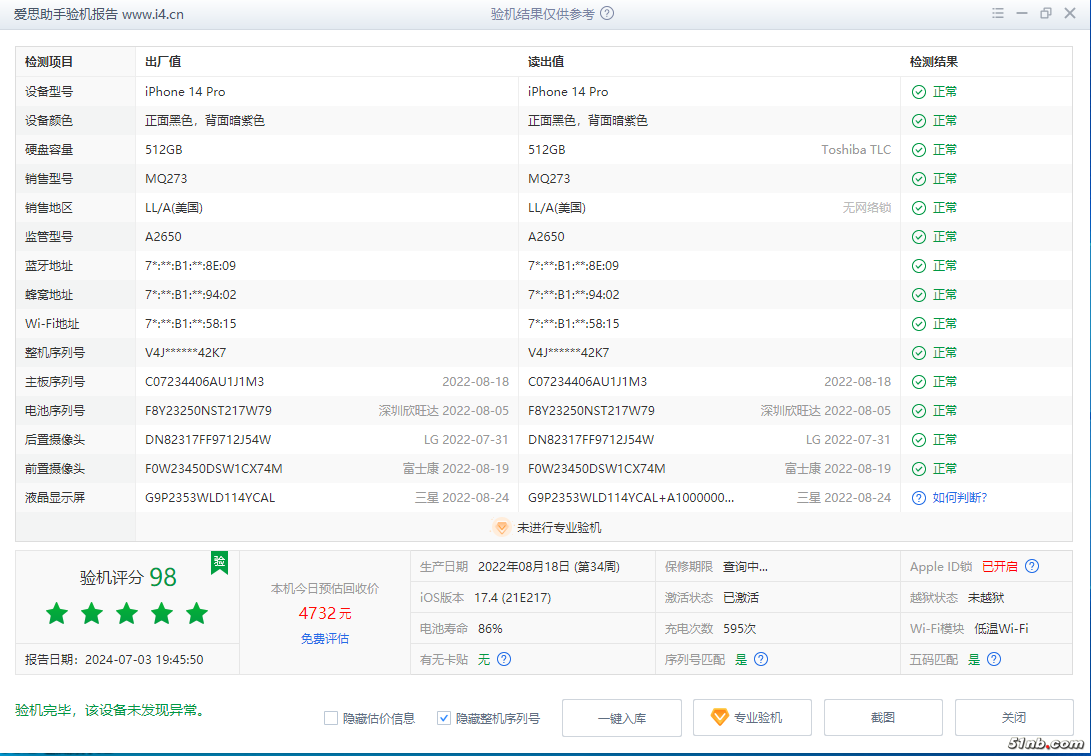This screenshot has height=756, width=1091.
Task: Click factory battery serial F8Y23250NST217W79
Action: coord(208,411)
